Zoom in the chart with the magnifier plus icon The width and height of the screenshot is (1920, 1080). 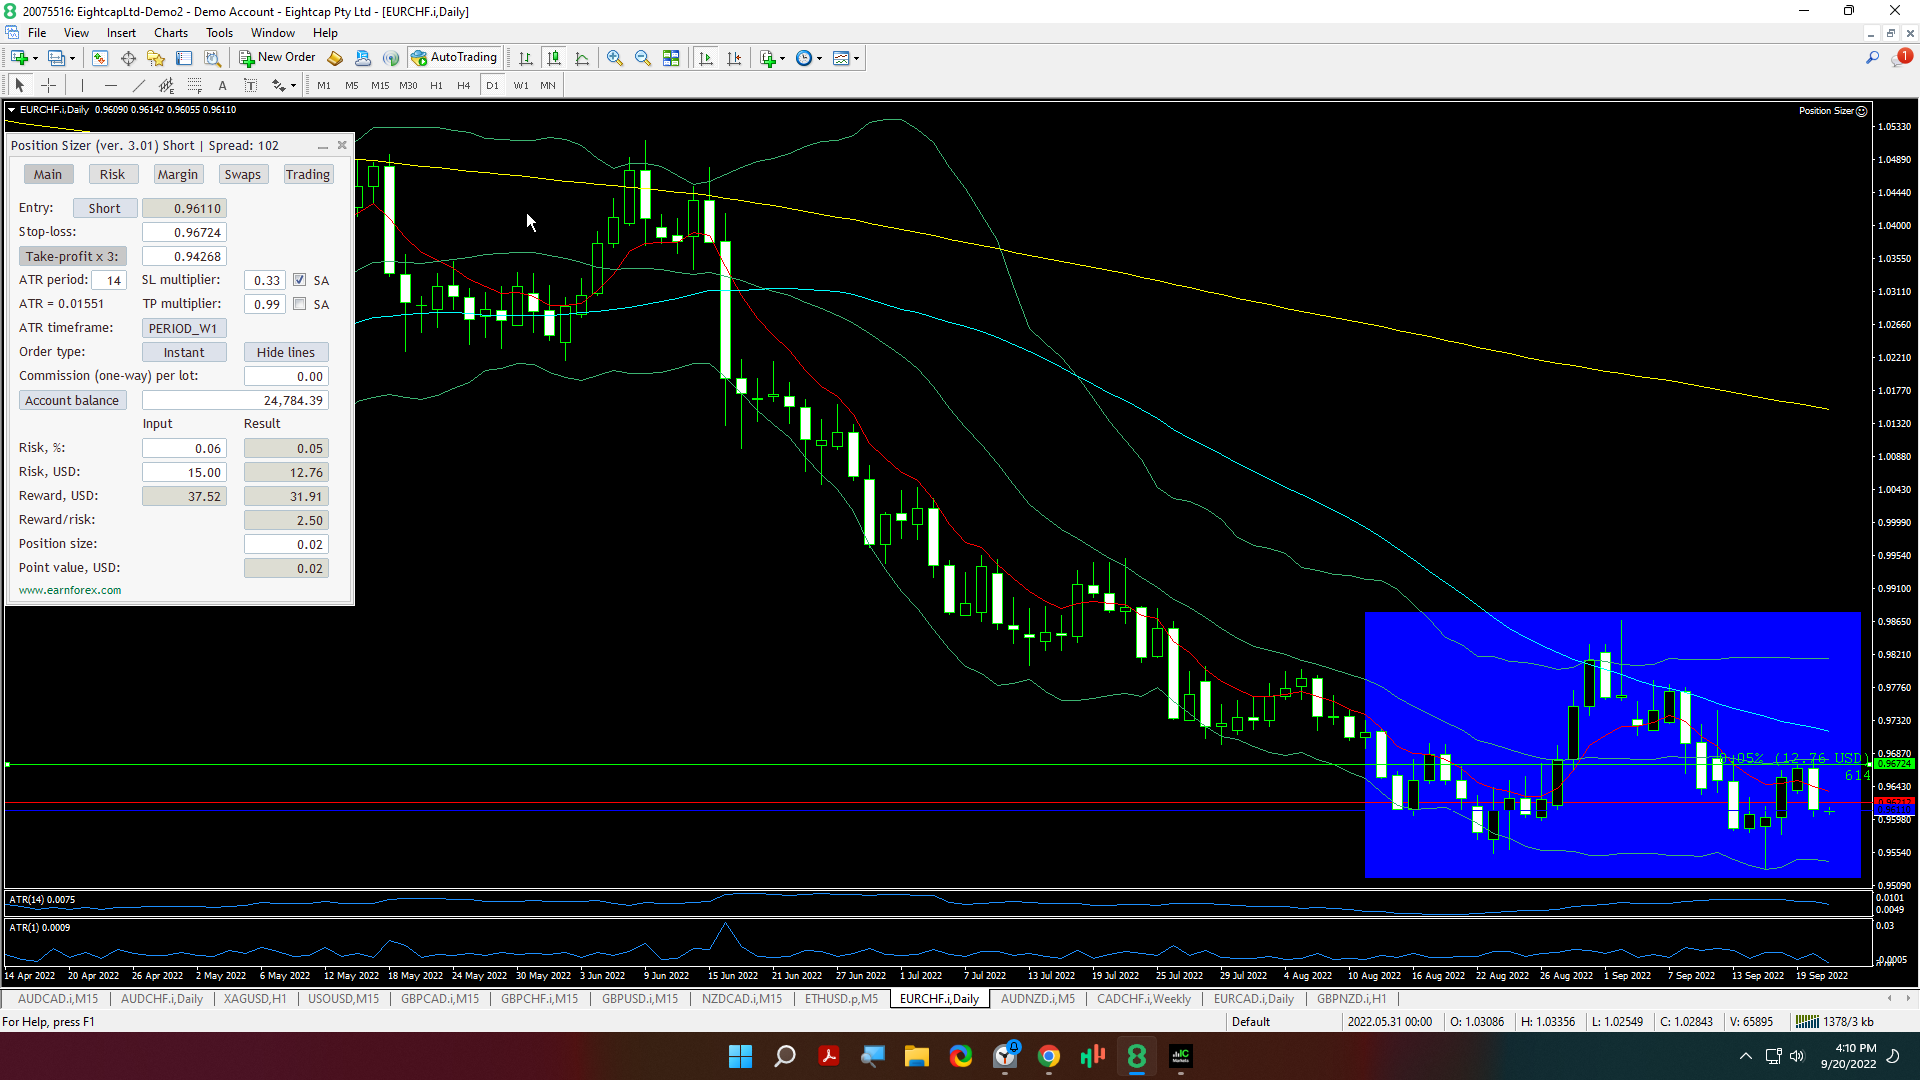[615, 58]
